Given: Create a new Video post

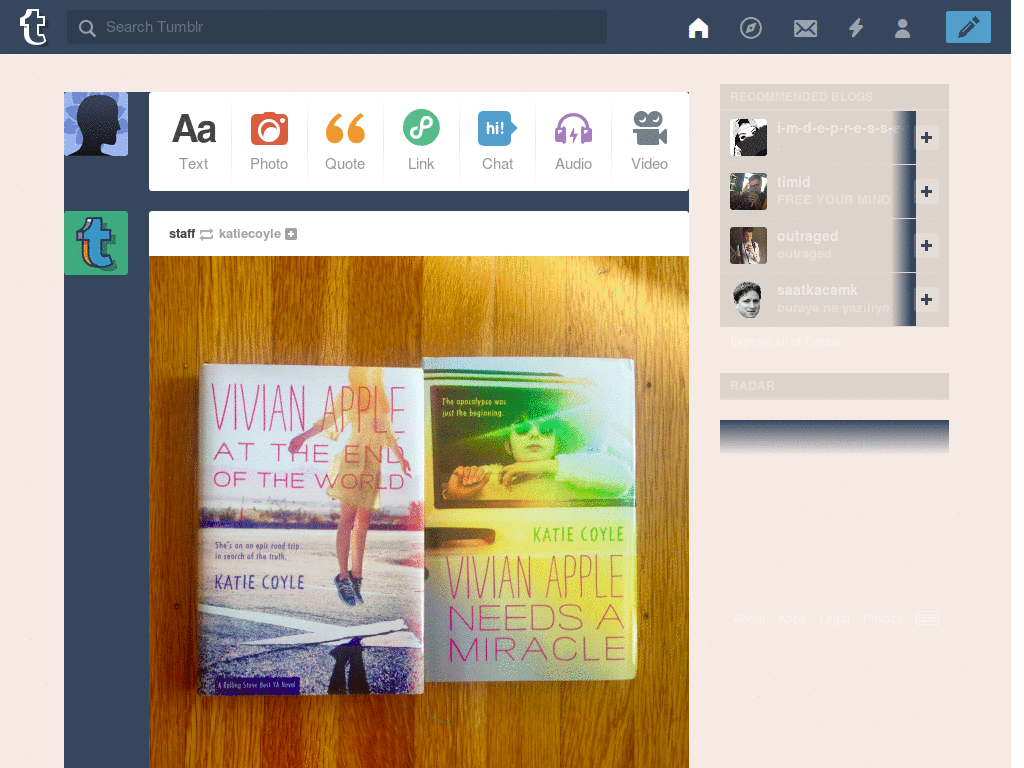Looking at the screenshot, I should tap(649, 141).
